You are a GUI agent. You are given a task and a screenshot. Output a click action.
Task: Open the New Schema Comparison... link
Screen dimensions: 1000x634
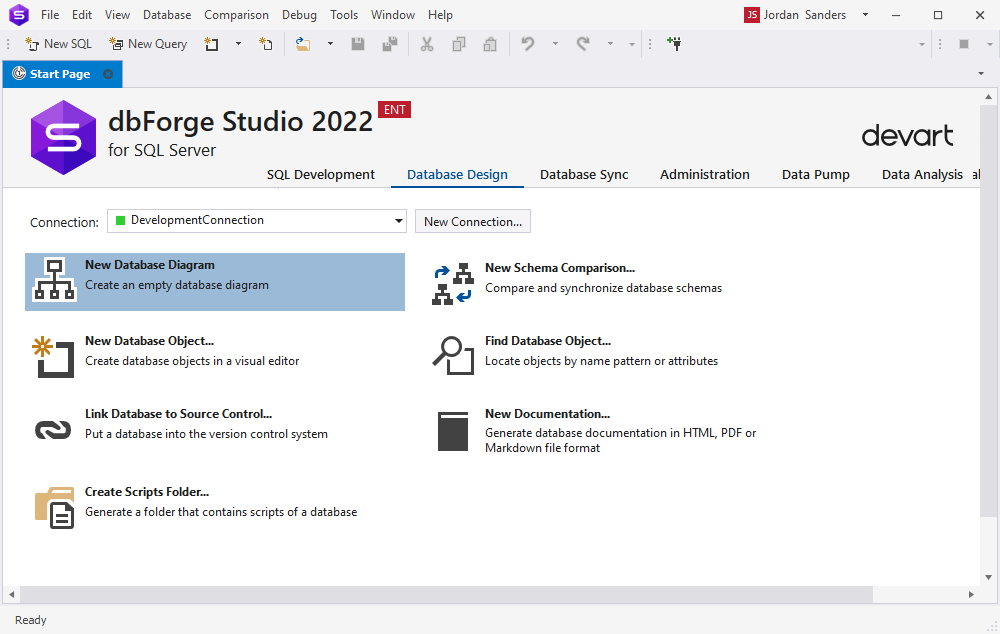(560, 268)
